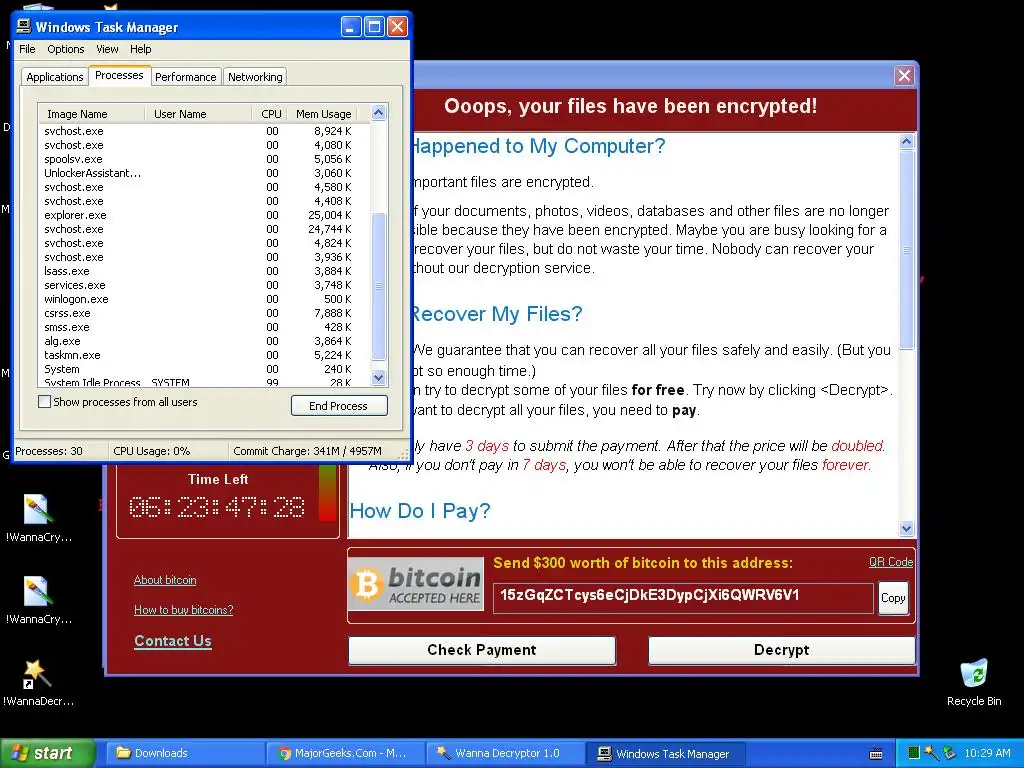Click ransom message scroll down arrow
The height and width of the screenshot is (768, 1024).
906,528
